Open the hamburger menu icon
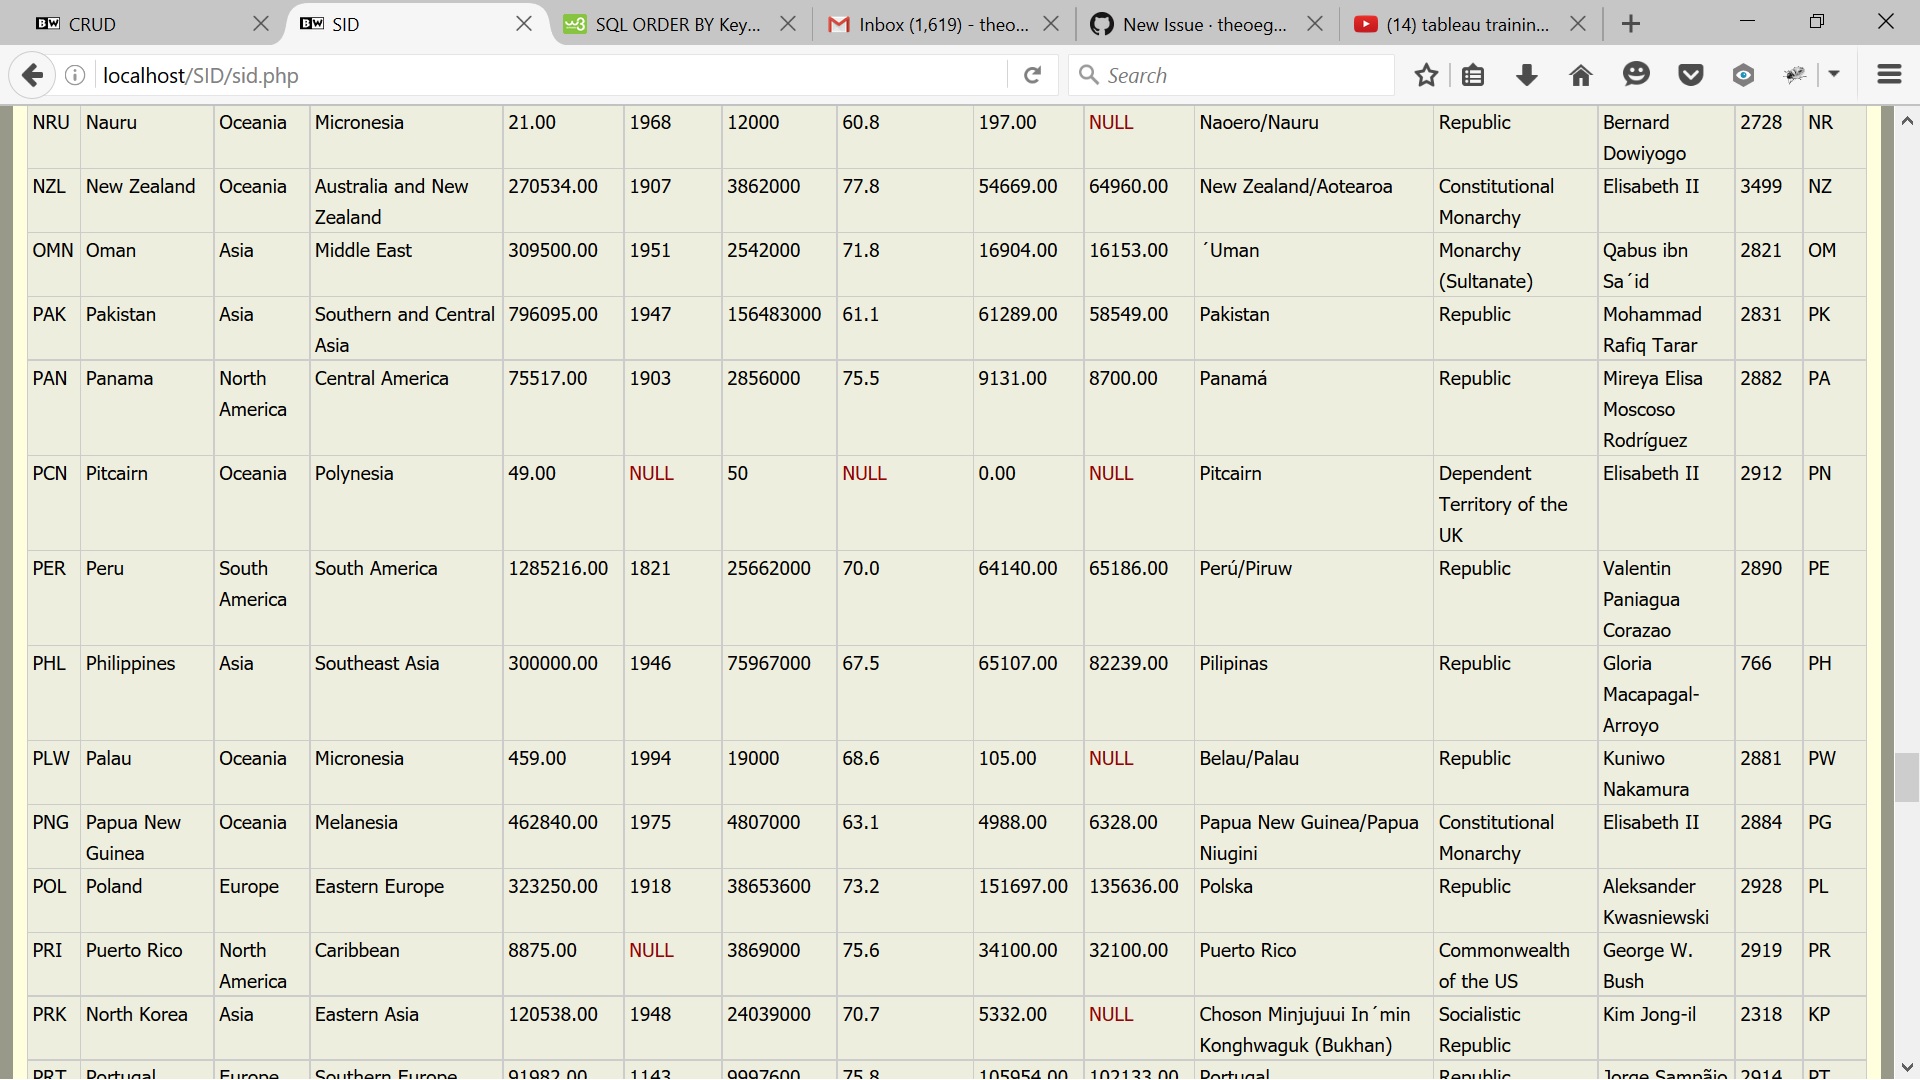This screenshot has height=1080, width=1920. [1889, 75]
